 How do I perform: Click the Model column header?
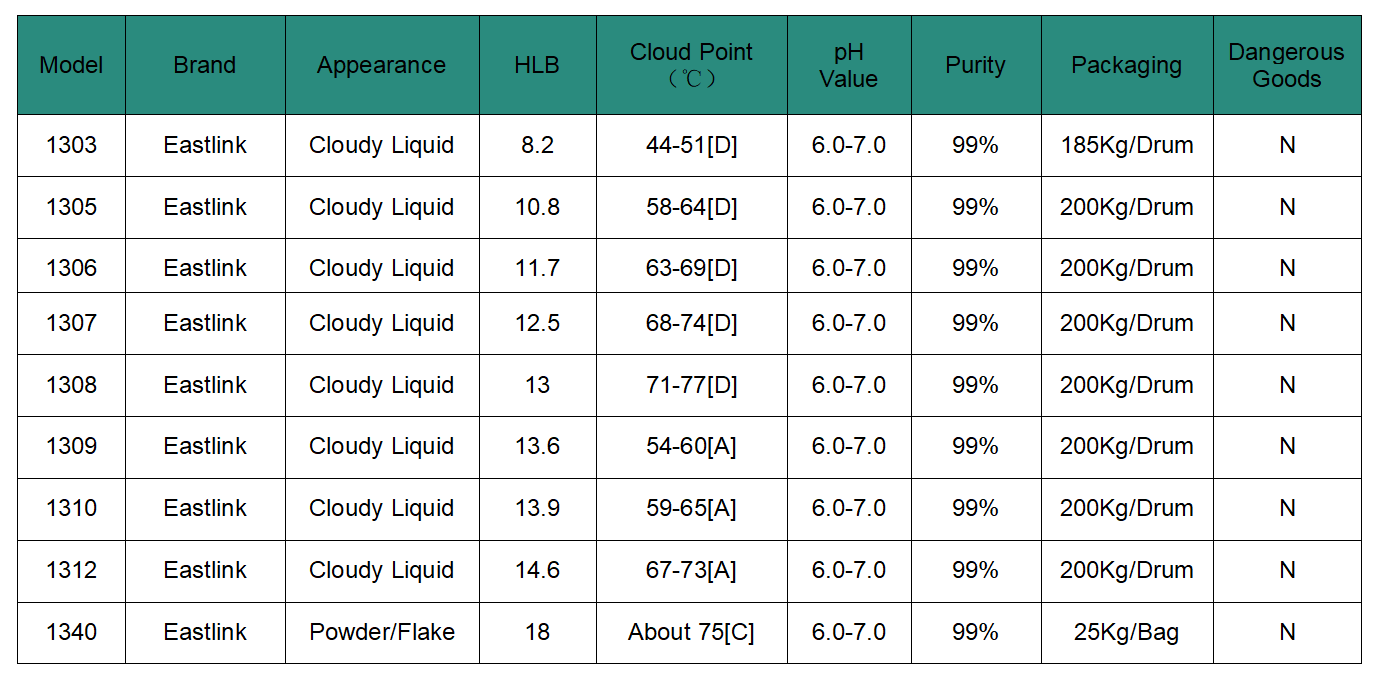coord(71,65)
